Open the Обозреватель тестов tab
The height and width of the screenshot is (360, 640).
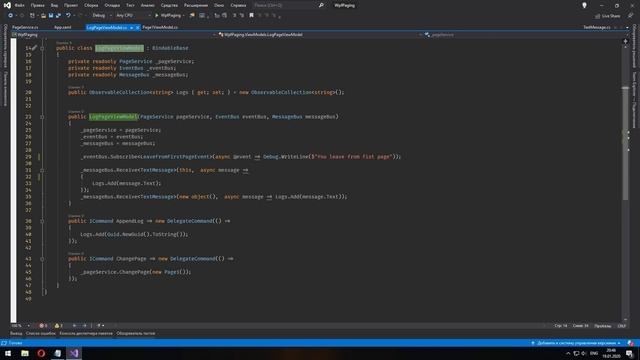coord(136,333)
